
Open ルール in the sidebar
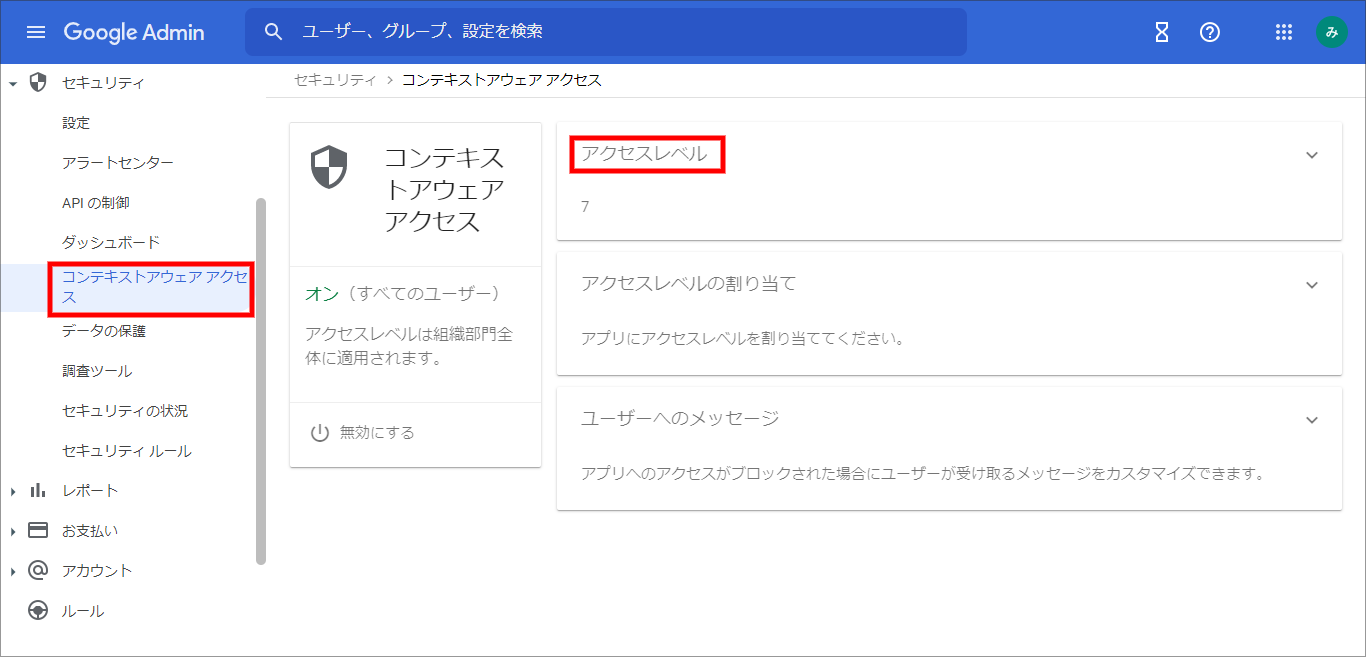(83, 611)
